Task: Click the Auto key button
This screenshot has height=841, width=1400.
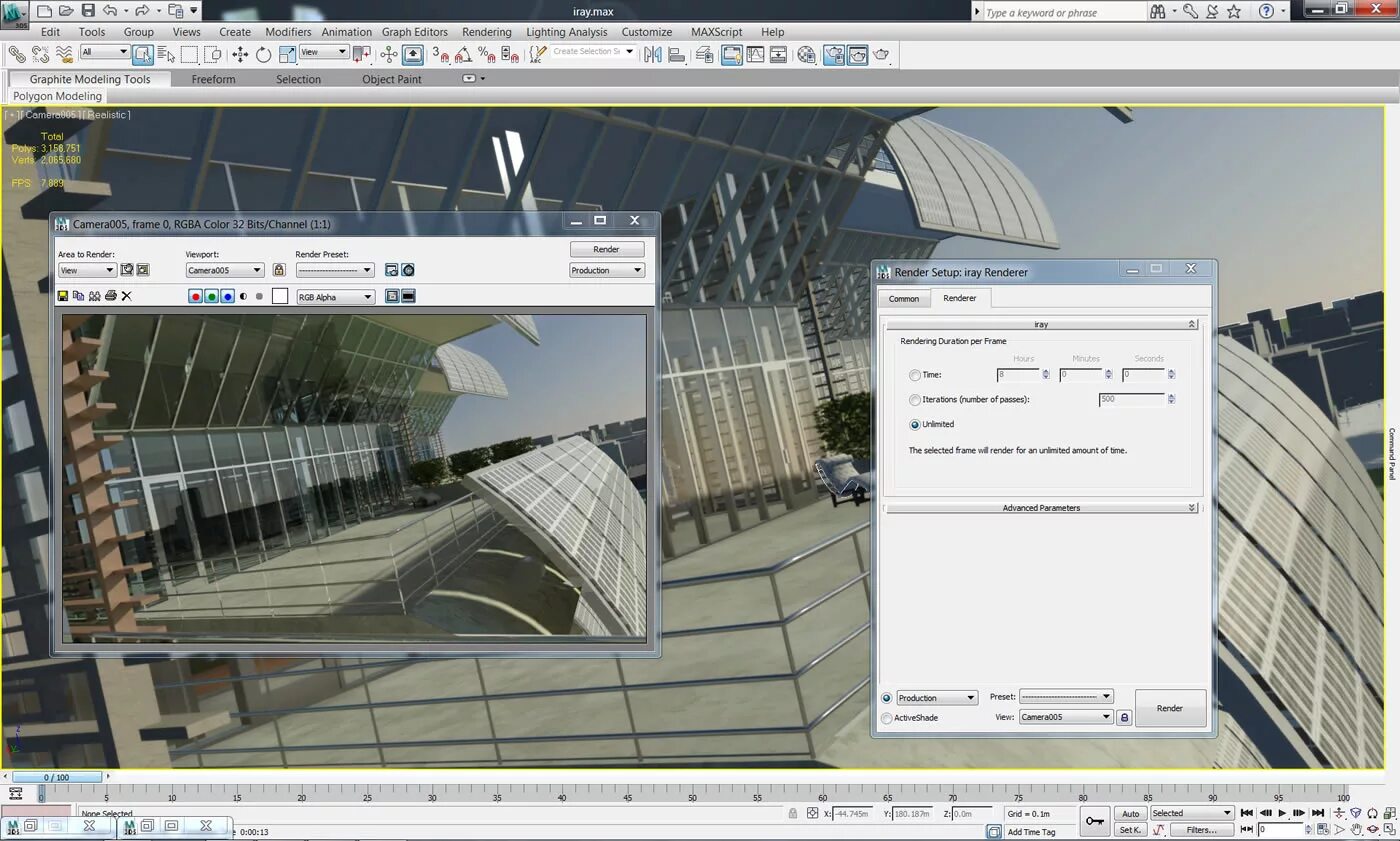Action: 1130,813
